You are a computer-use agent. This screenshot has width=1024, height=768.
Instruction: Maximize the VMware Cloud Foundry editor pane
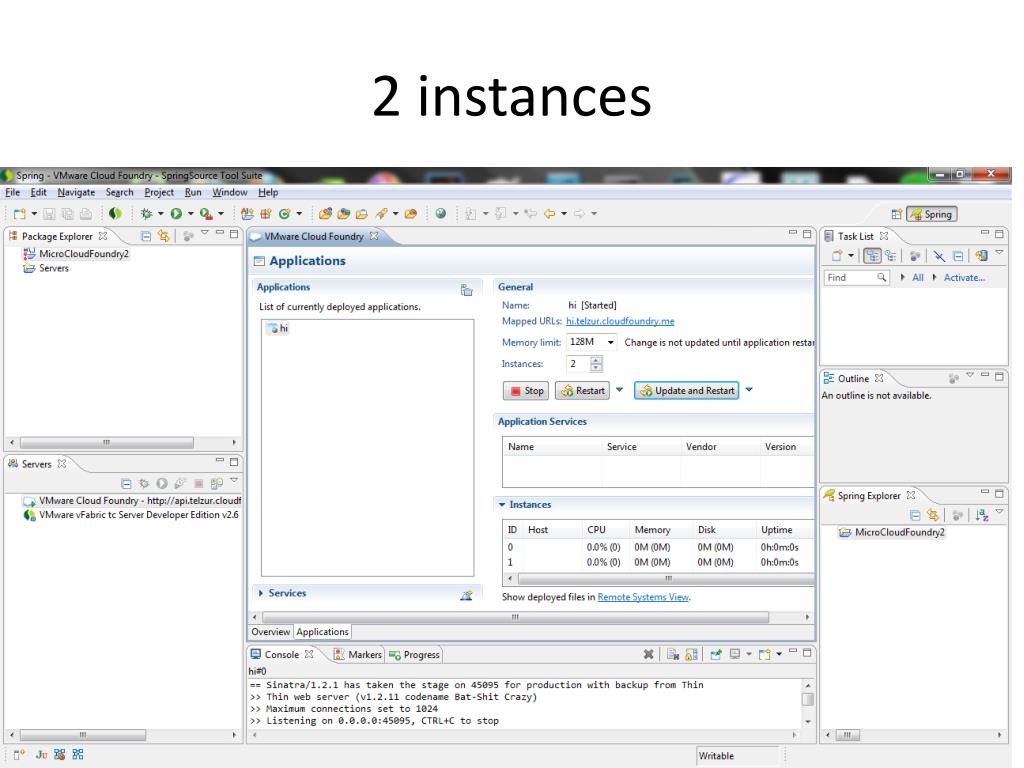(x=807, y=234)
